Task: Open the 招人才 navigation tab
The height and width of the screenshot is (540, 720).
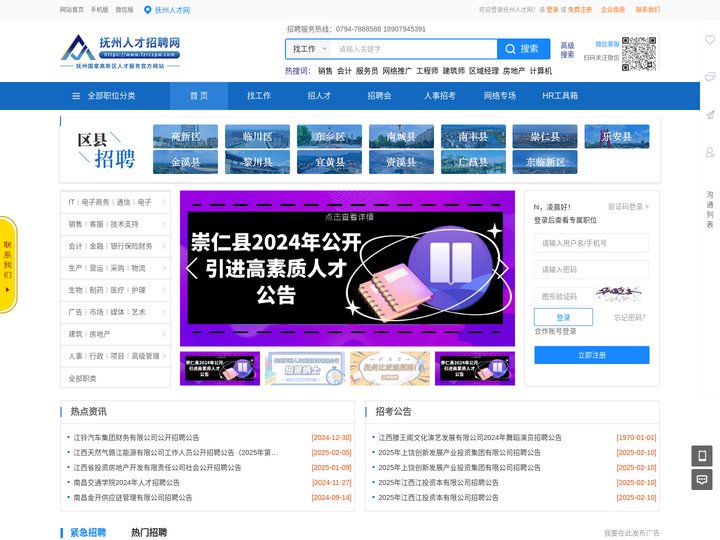Action: (319, 96)
